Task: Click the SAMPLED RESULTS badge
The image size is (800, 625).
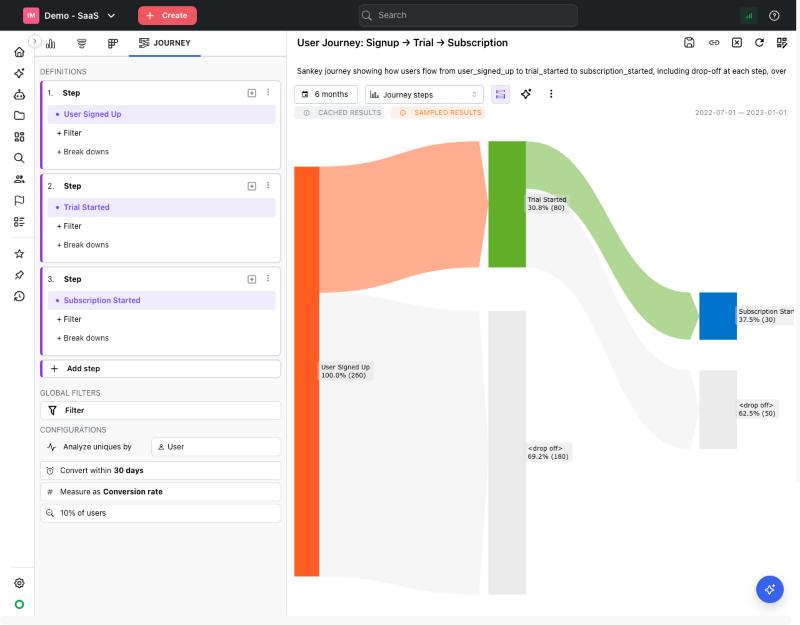Action: tap(440, 113)
